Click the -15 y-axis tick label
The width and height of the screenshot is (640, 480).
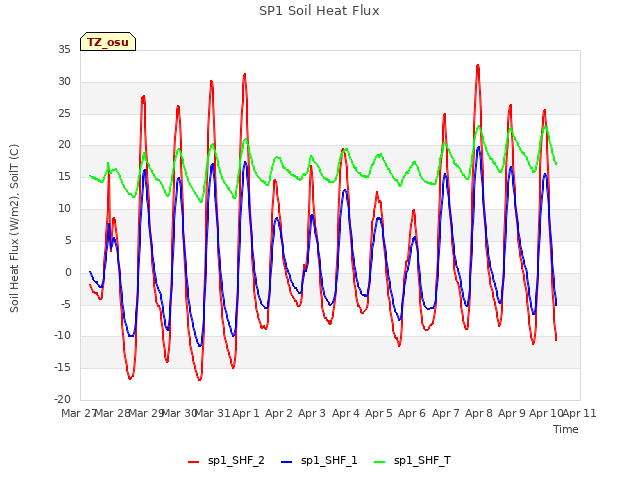(63, 368)
